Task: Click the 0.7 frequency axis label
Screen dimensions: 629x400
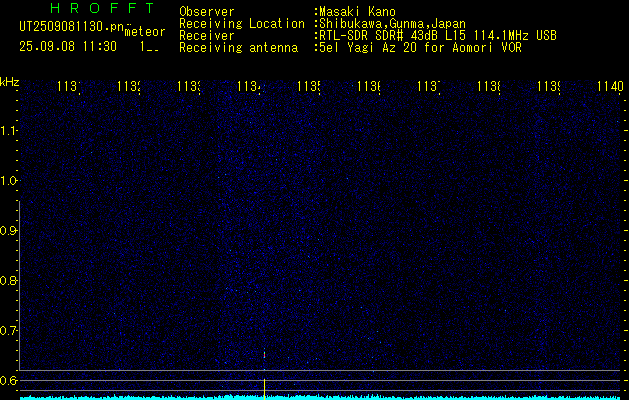Action: [8, 330]
